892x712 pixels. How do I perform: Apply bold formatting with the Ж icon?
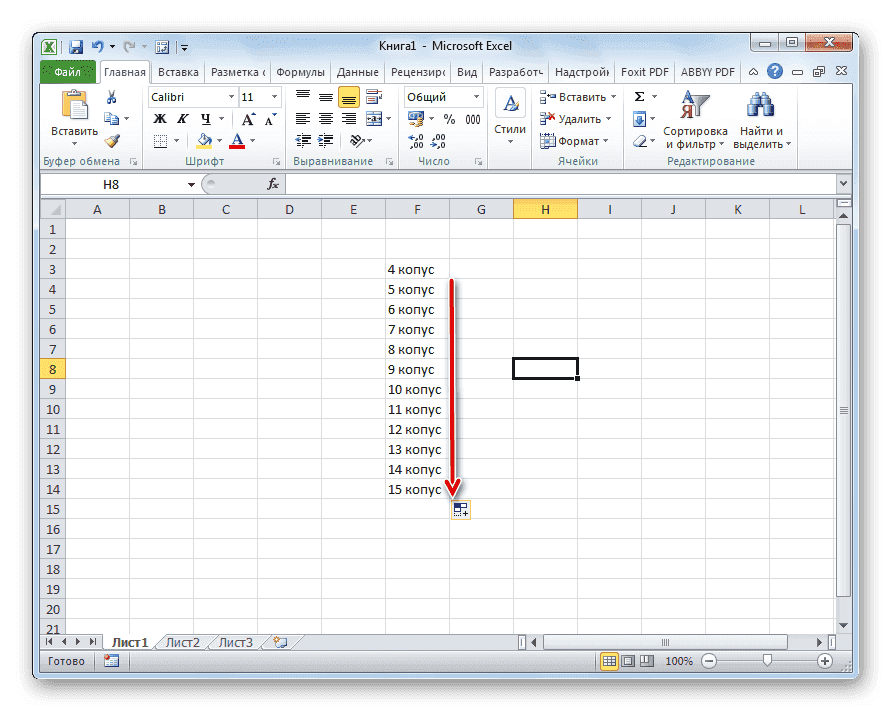click(160, 118)
